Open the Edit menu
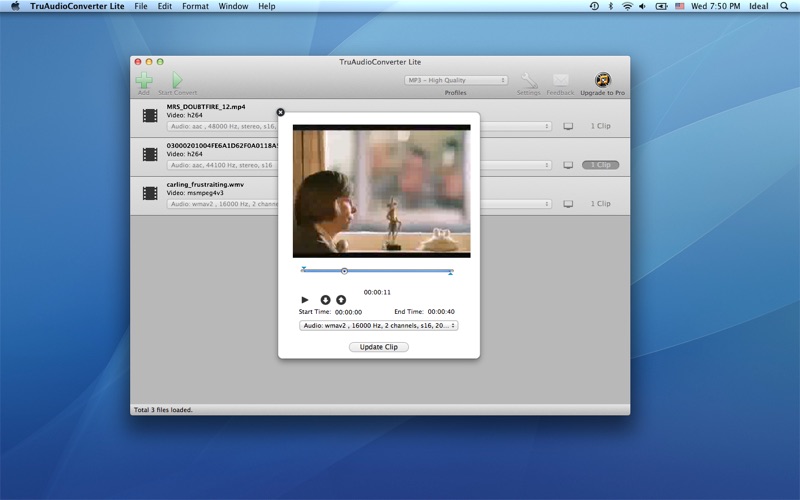Image resolution: width=800 pixels, height=500 pixels. point(164,6)
